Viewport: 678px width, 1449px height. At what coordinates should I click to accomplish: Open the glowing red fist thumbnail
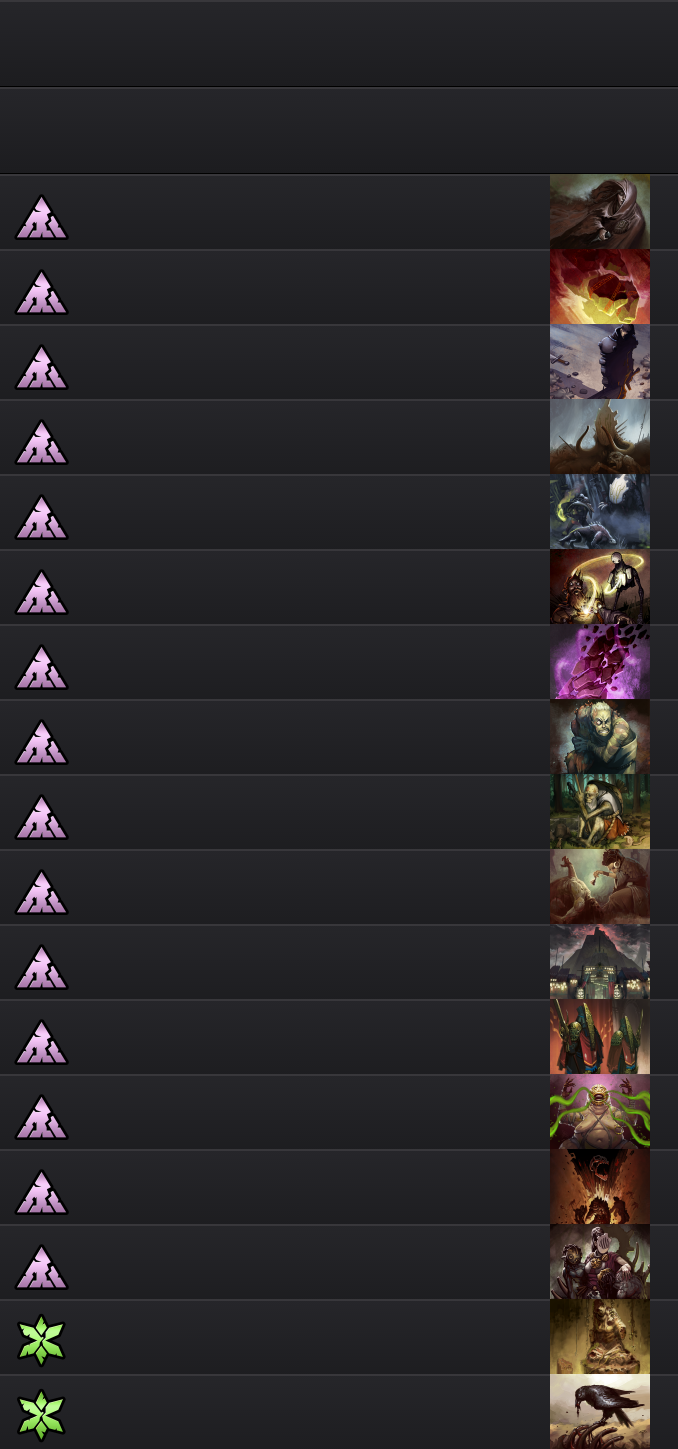[600, 287]
